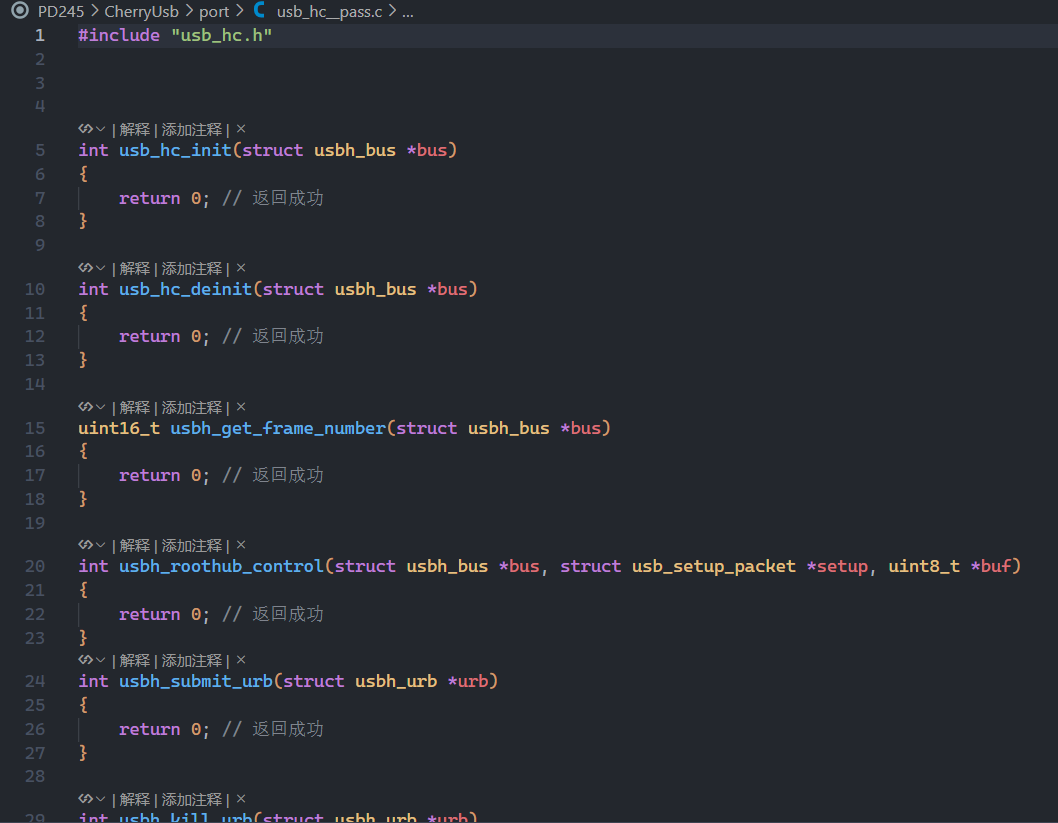Open the port folder breadcrumb

pos(214,12)
